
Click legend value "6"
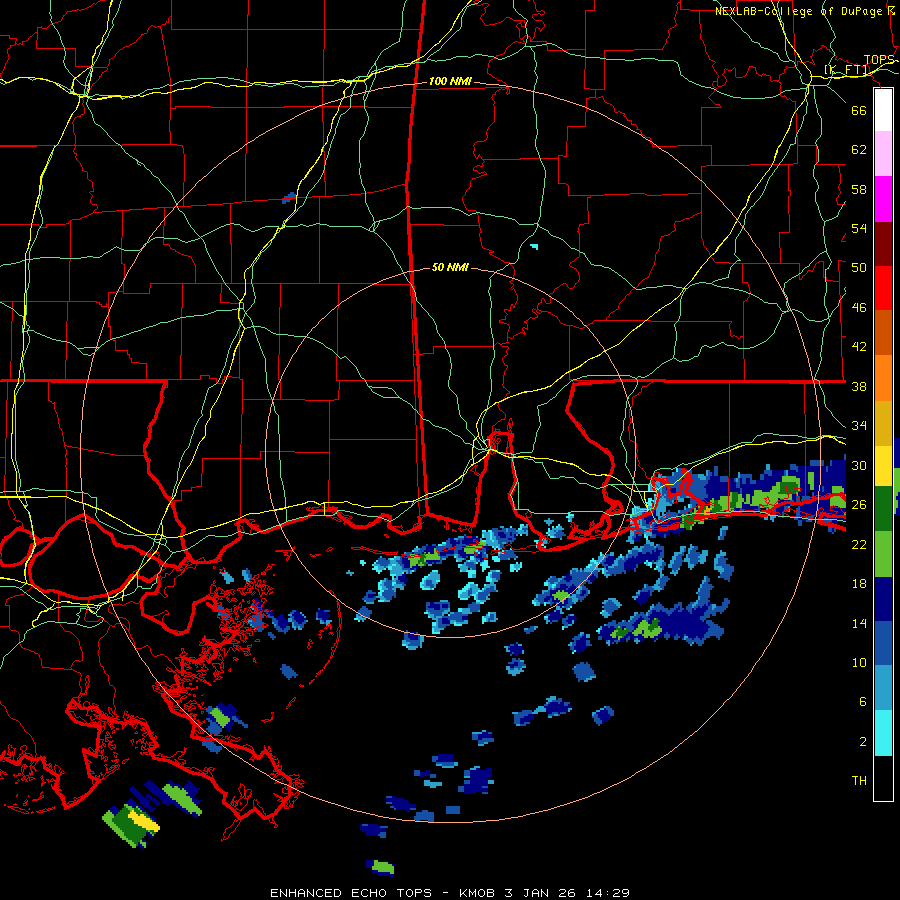(x=862, y=702)
